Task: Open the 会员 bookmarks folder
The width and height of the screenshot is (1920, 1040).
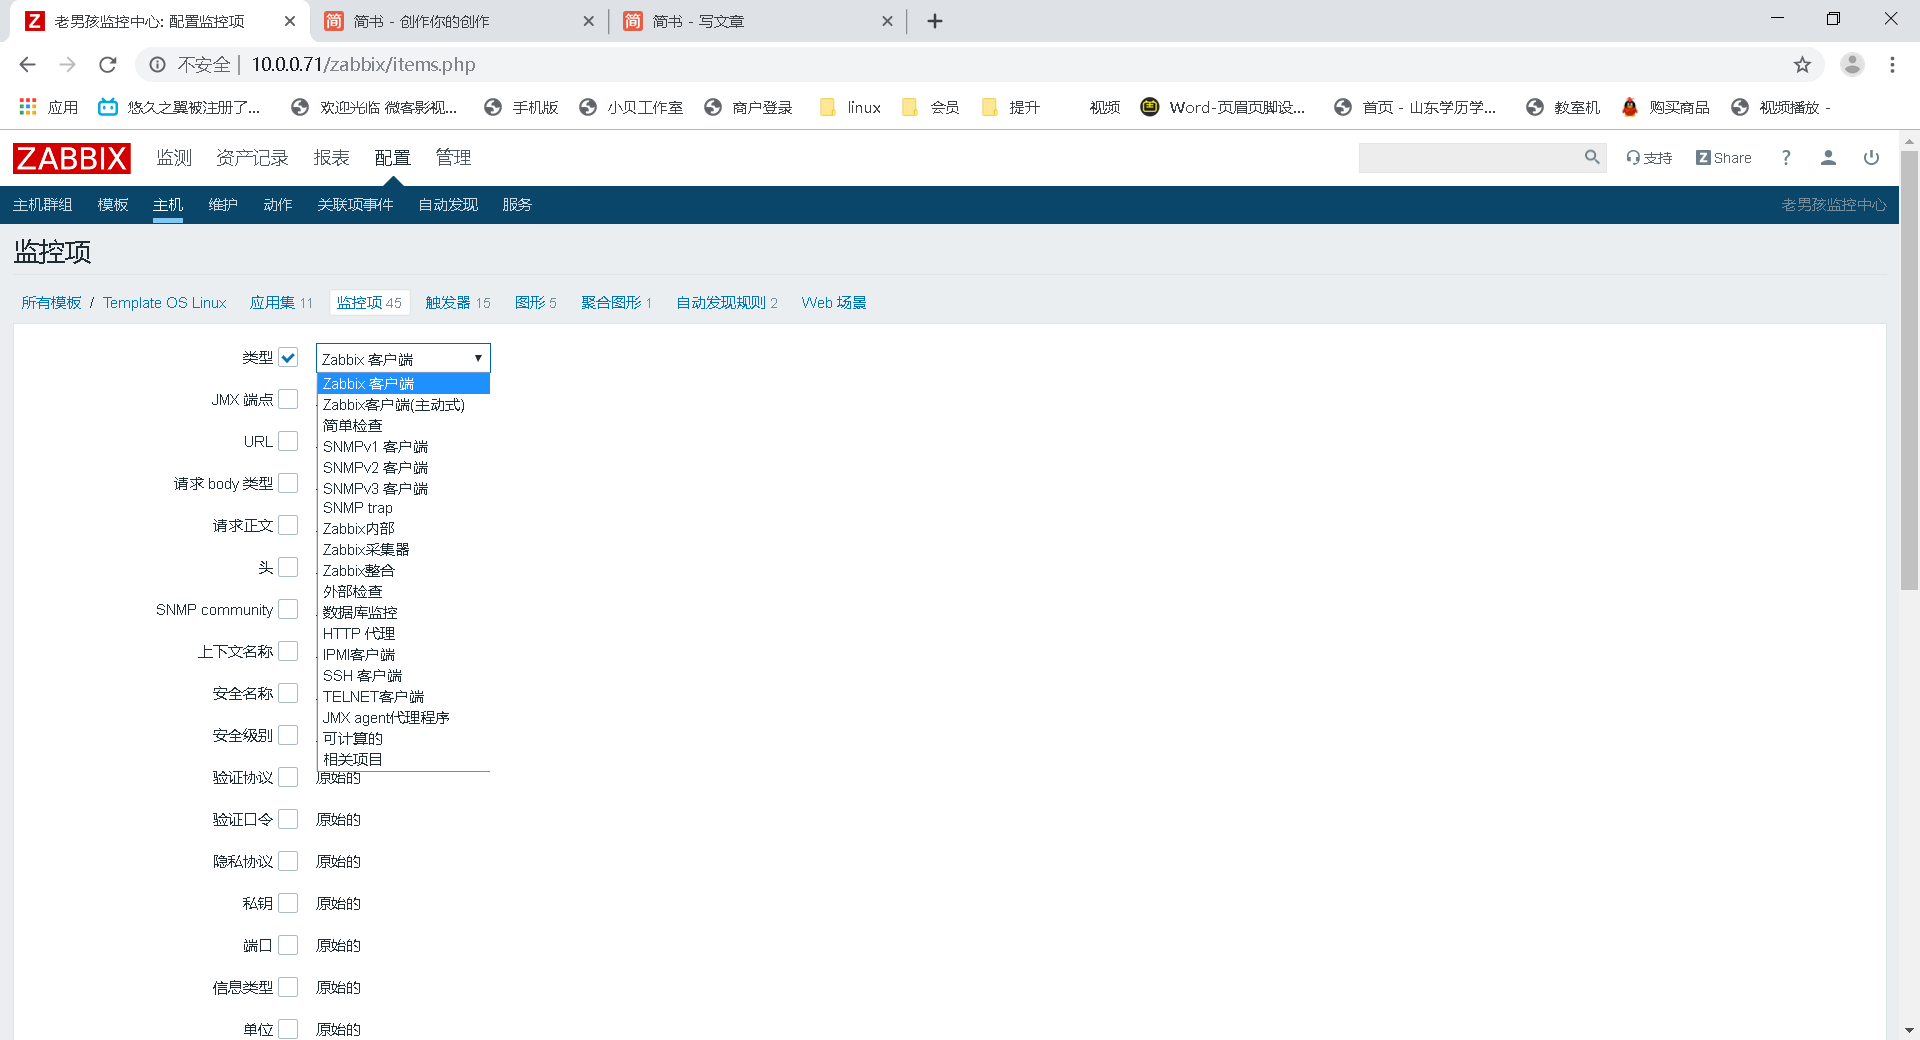Action: coord(931,107)
